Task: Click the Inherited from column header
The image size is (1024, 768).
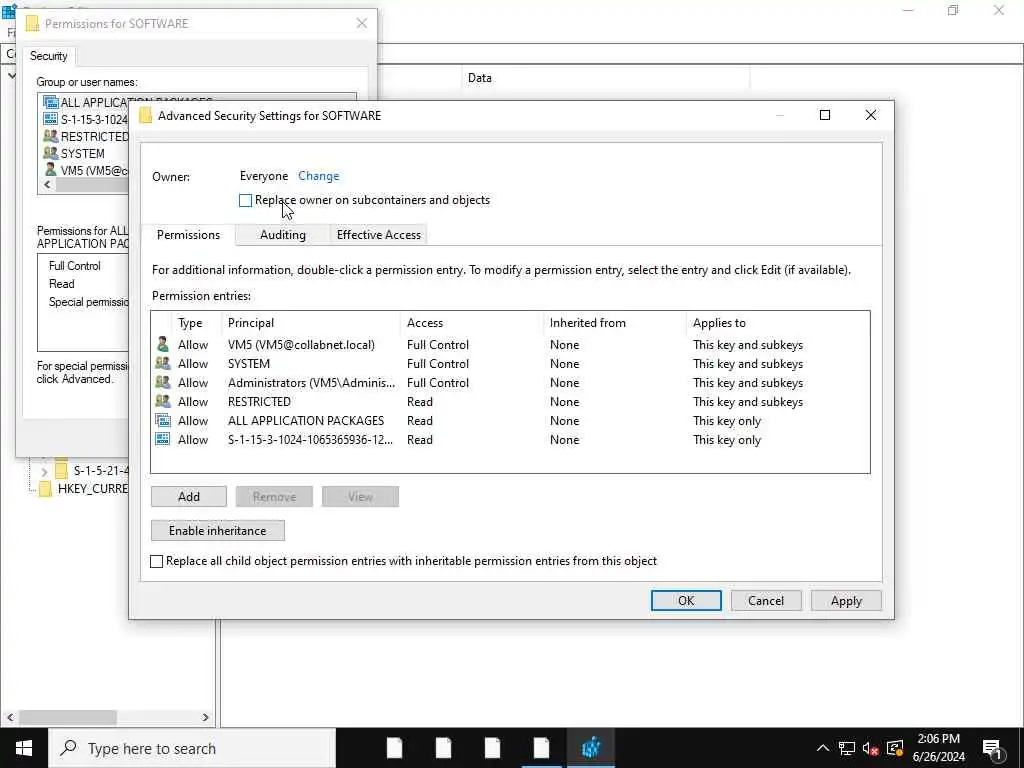Action: point(616,323)
